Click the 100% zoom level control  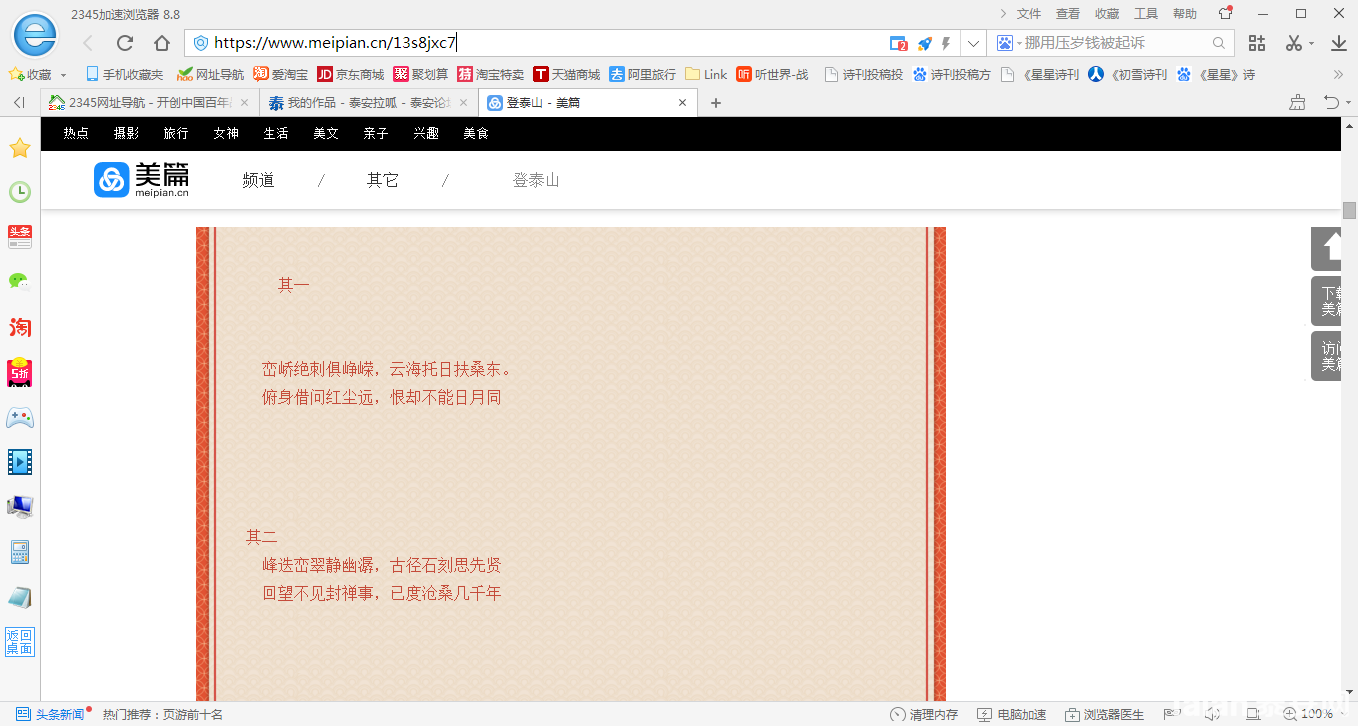click(1308, 714)
